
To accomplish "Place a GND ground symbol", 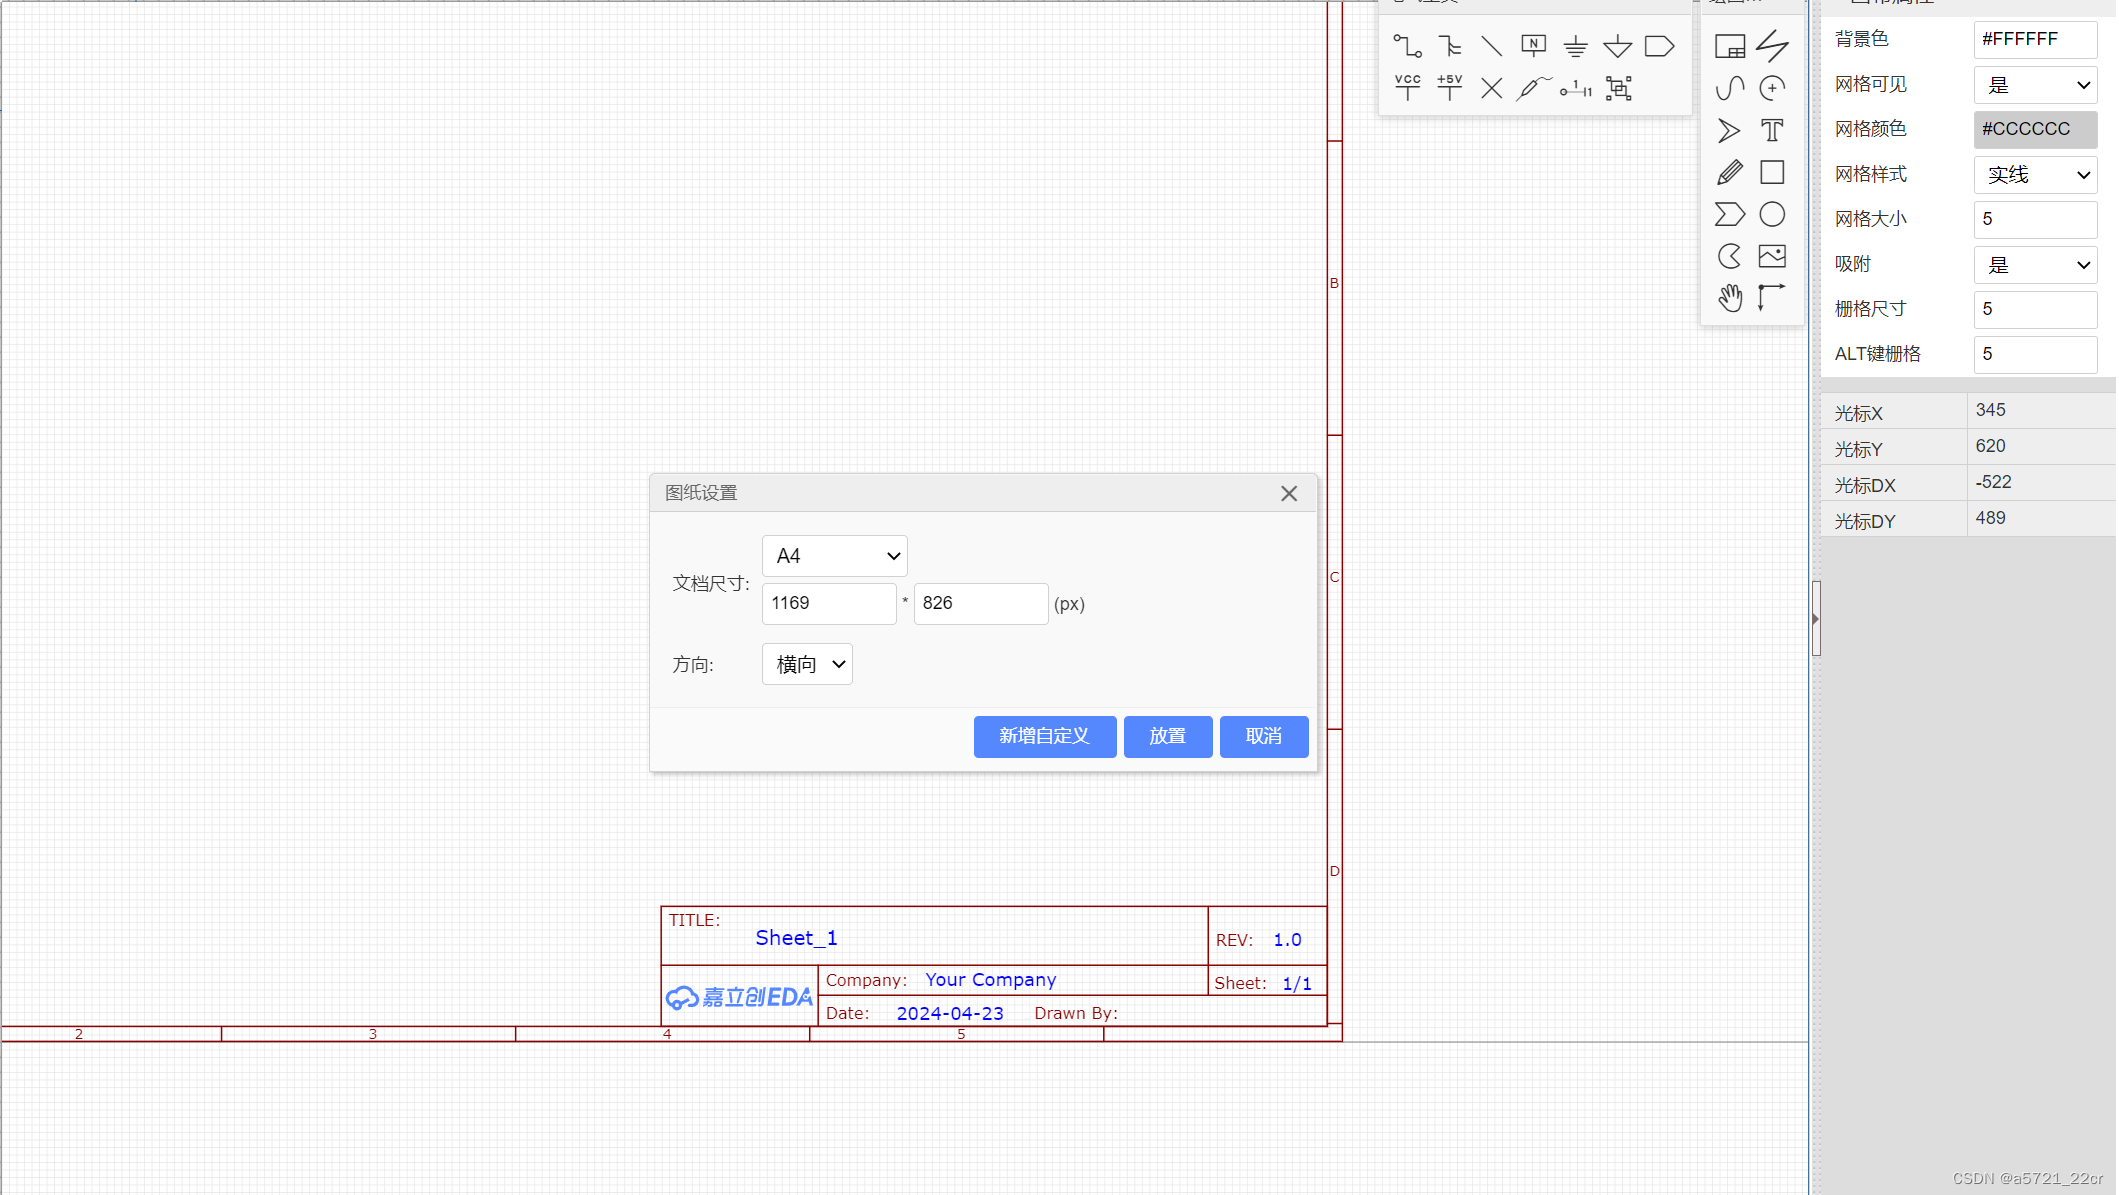I will coord(1575,46).
